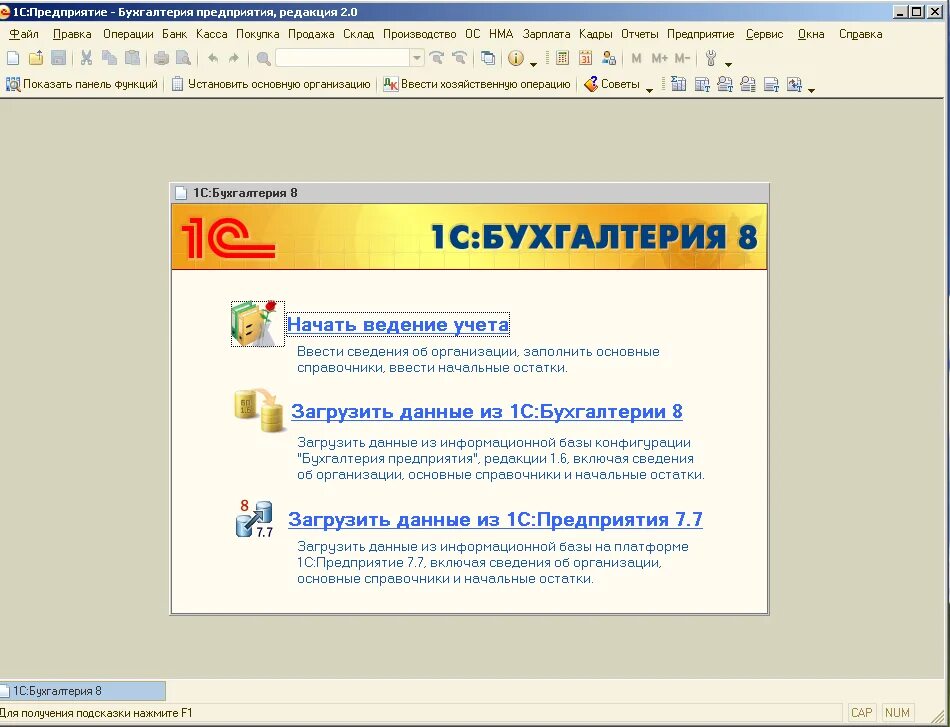Image resolution: width=950 pixels, height=727 pixels.
Task: Open the Правка menu
Action: click(x=72, y=34)
